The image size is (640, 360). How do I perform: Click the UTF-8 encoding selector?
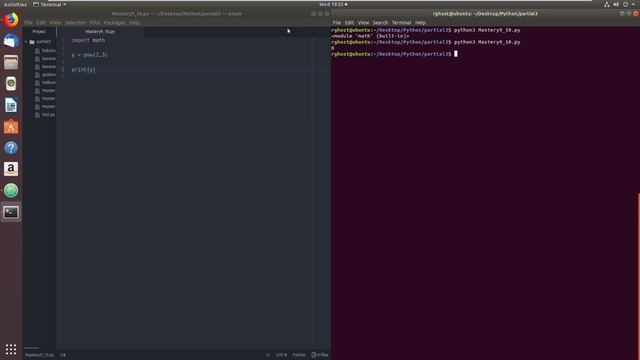pyautogui.click(x=281, y=355)
